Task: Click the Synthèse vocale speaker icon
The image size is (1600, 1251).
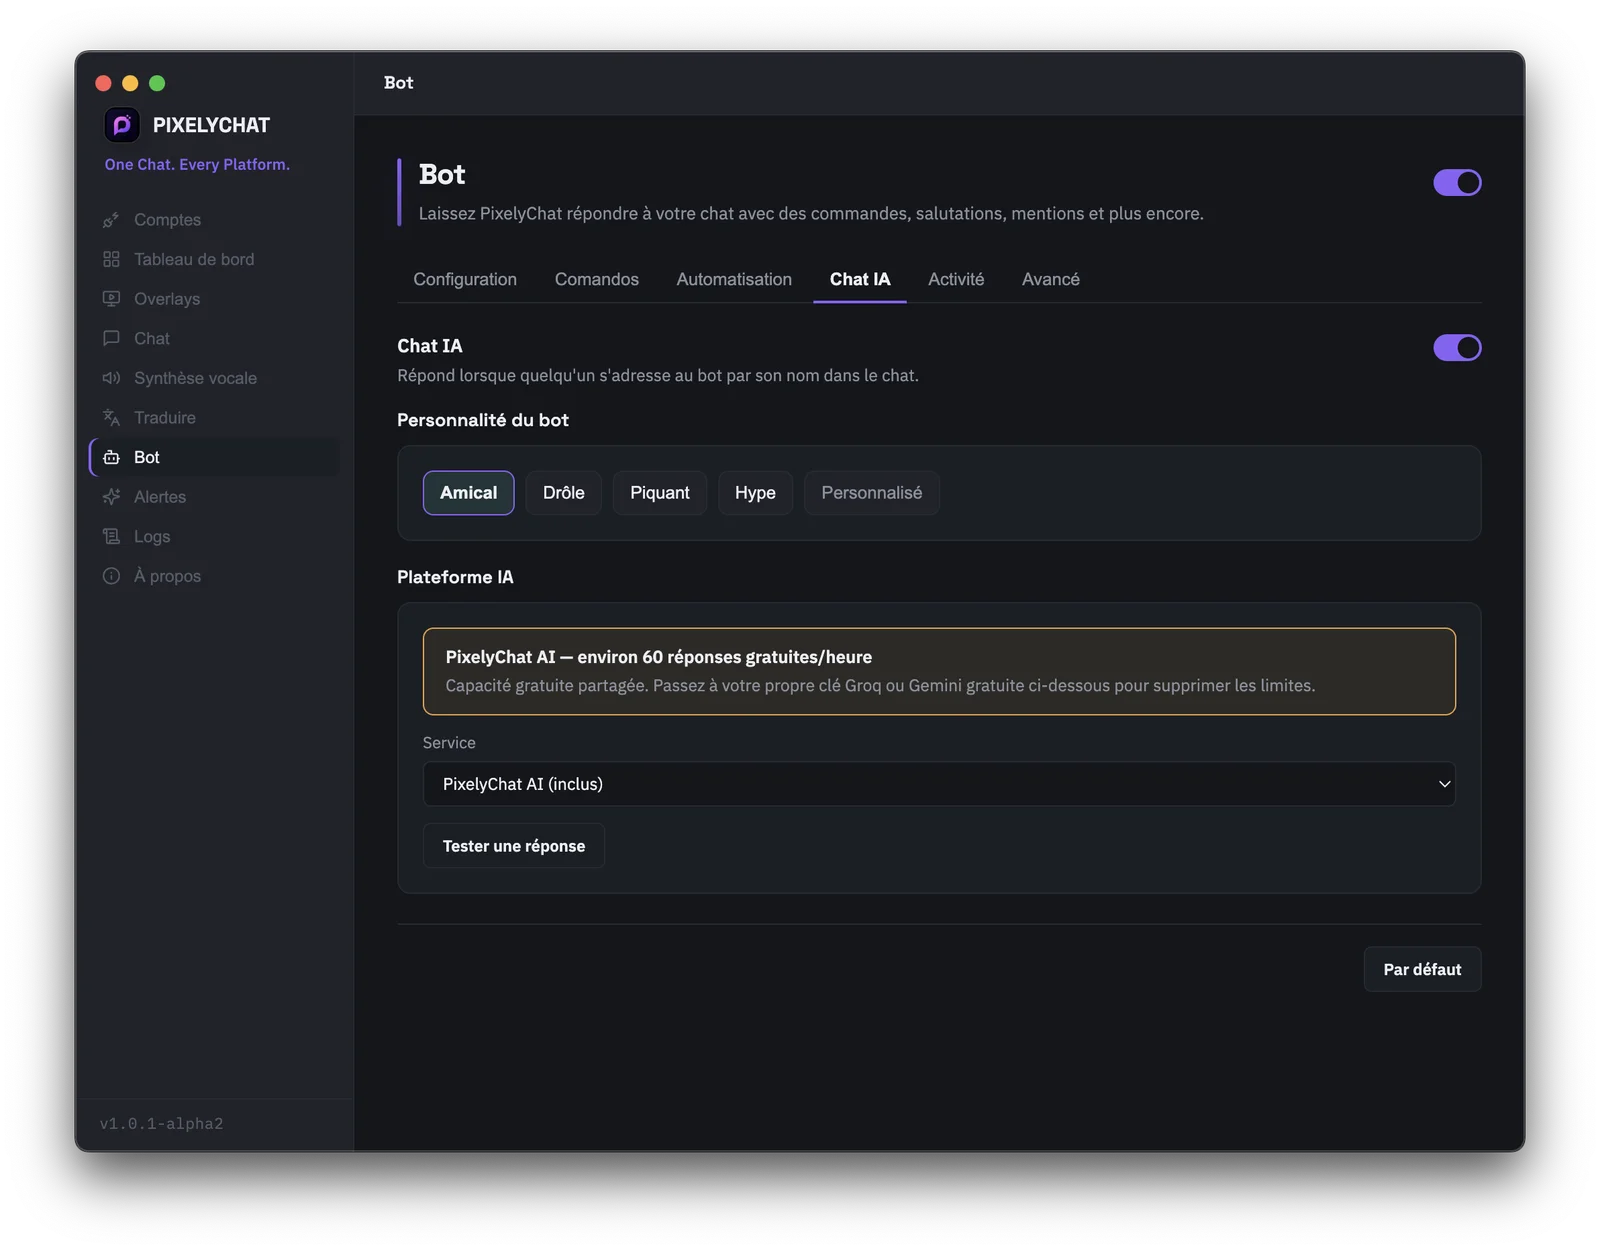Action: pos(111,378)
